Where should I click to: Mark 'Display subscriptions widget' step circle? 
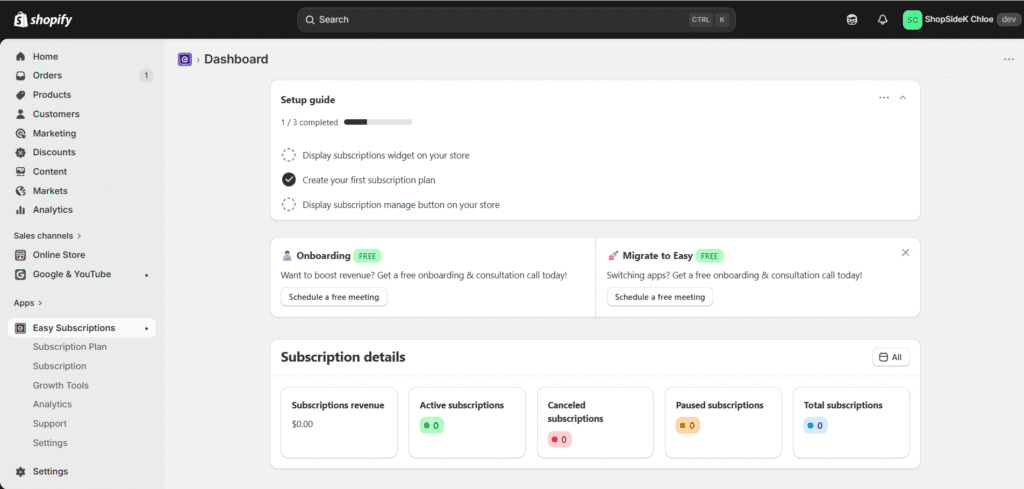[x=289, y=155]
